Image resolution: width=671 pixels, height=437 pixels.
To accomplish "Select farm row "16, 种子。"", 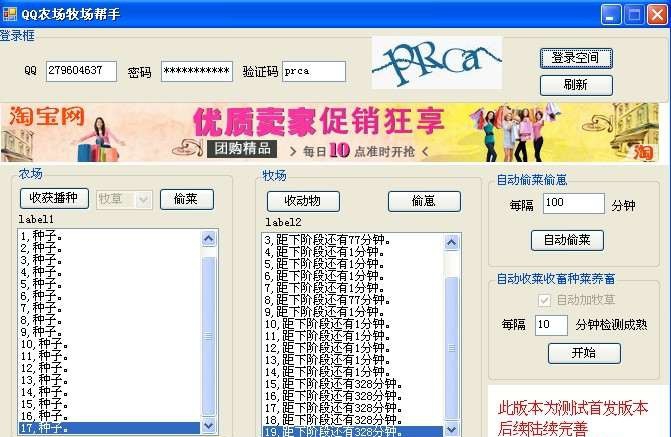I will (109, 416).
